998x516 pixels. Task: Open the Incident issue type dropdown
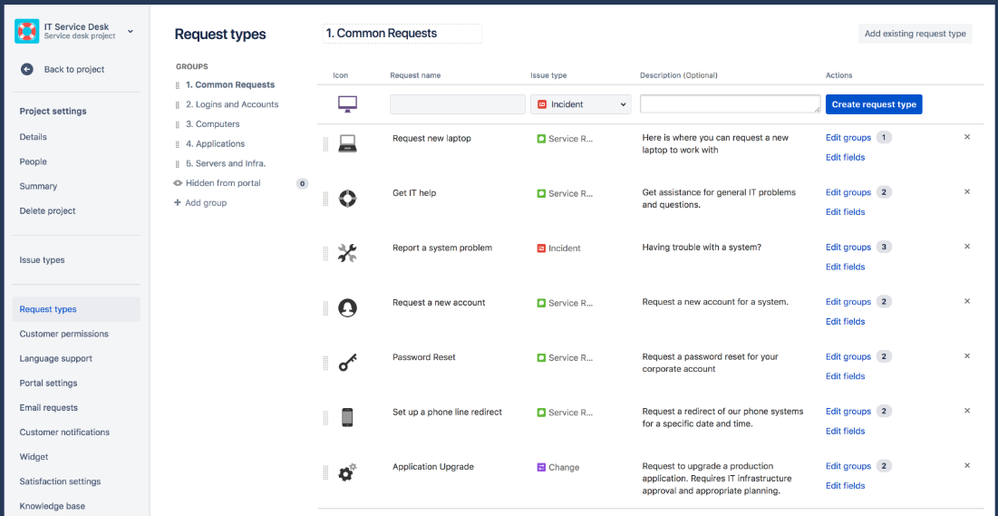tap(581, 104)
